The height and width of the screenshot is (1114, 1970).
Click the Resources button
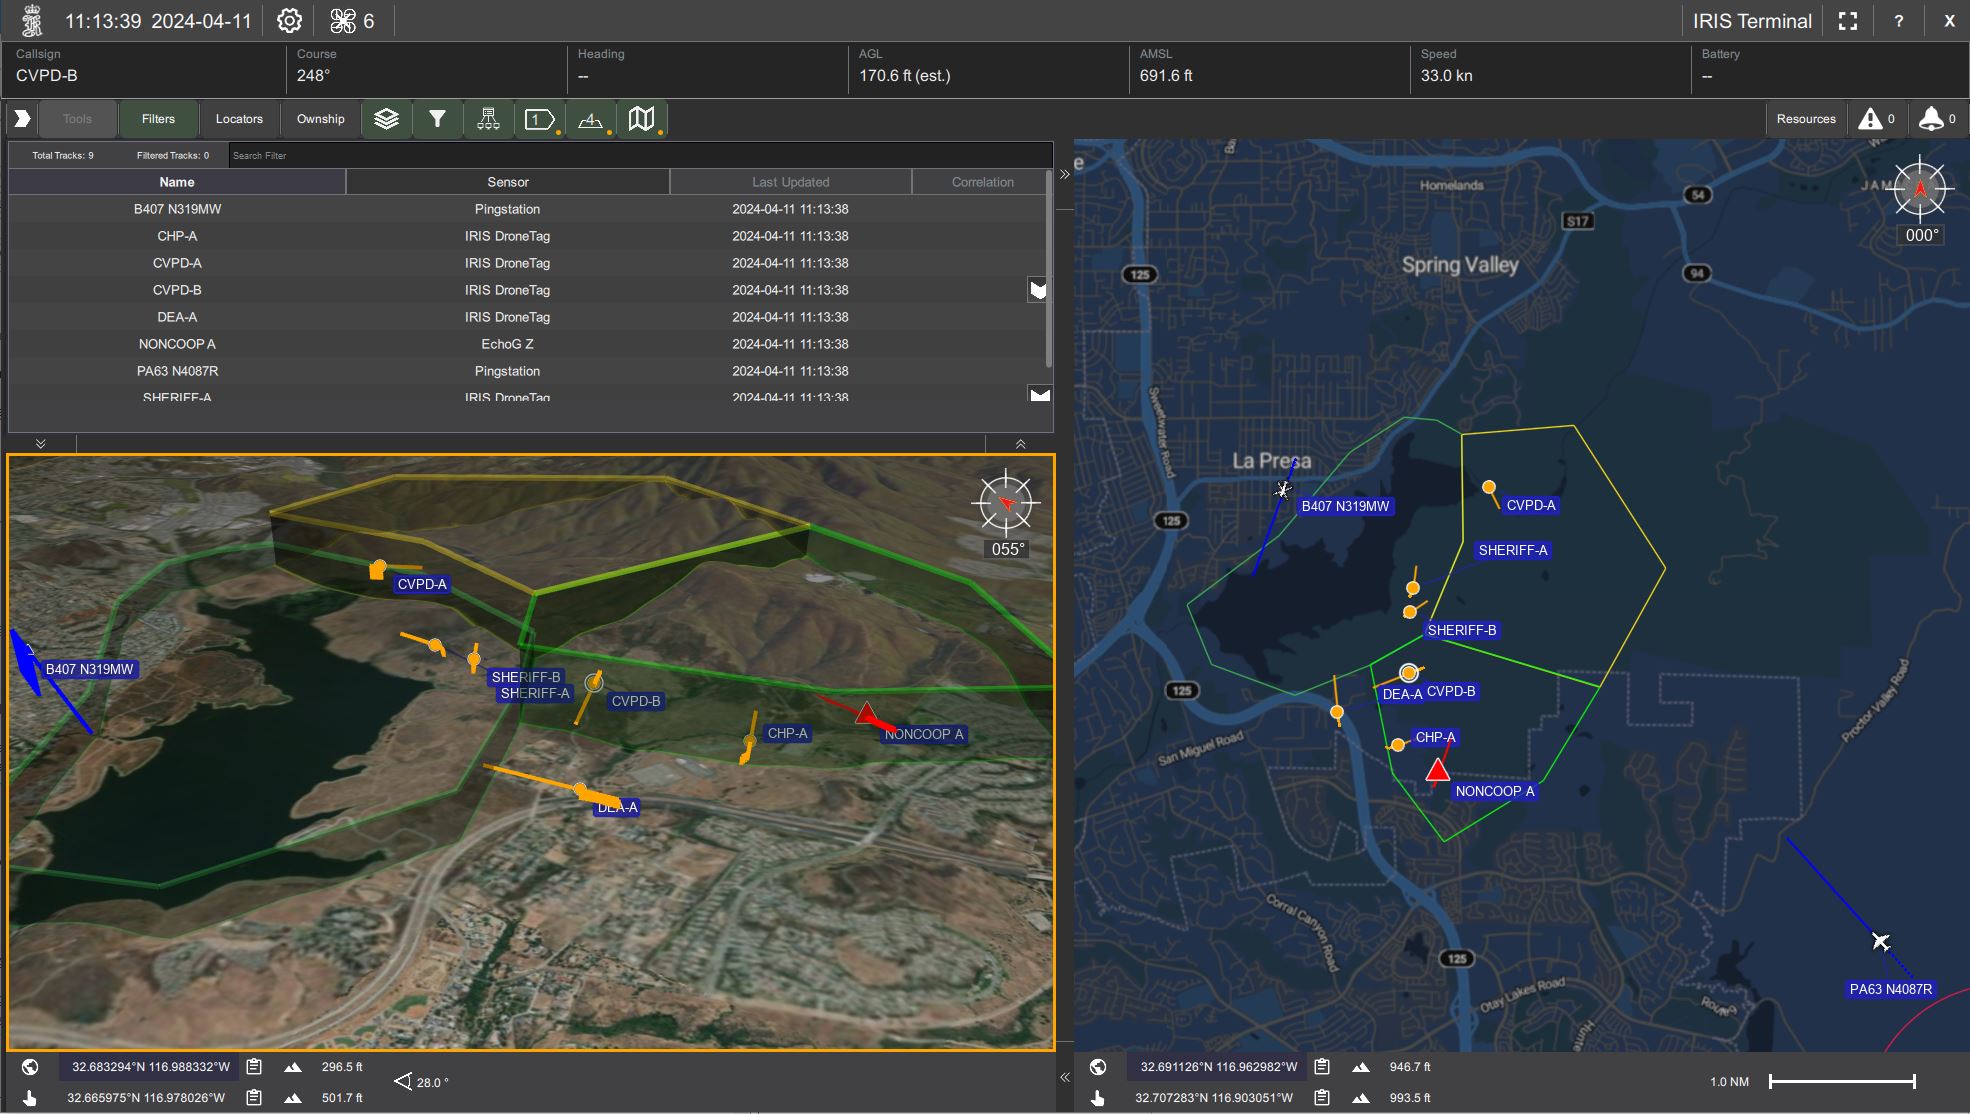click(x=1805, y=119)
